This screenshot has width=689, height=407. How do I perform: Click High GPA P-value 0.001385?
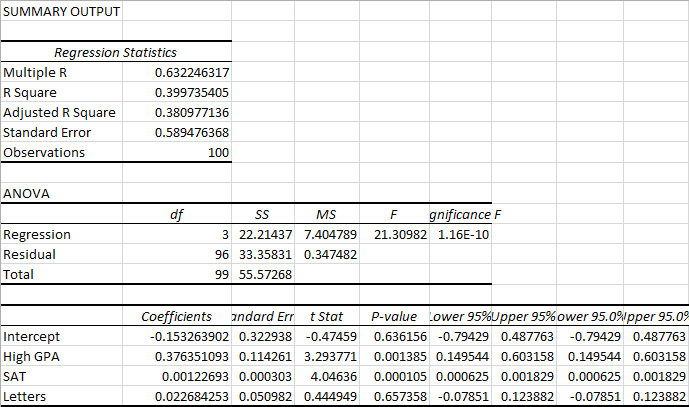394,356
